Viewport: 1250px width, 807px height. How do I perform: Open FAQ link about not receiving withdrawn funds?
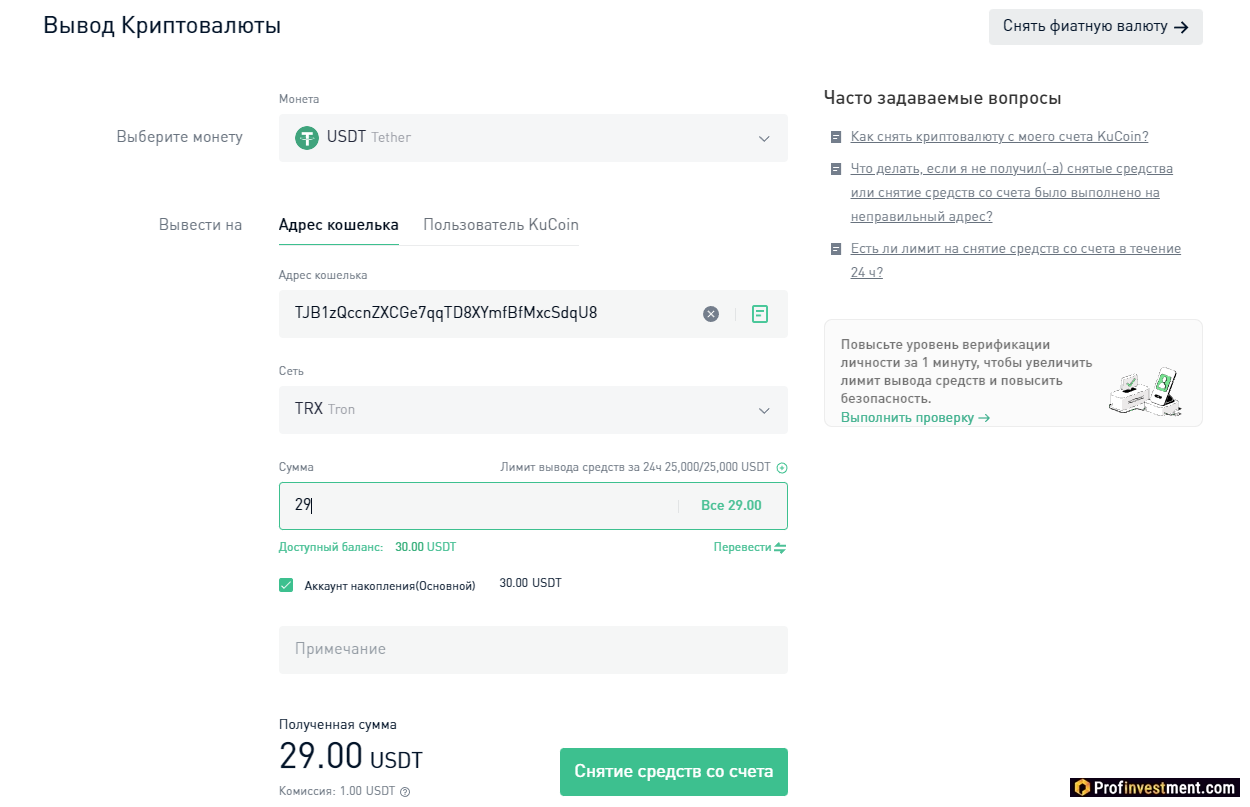pyautogui.click(x=1012, y=193)
